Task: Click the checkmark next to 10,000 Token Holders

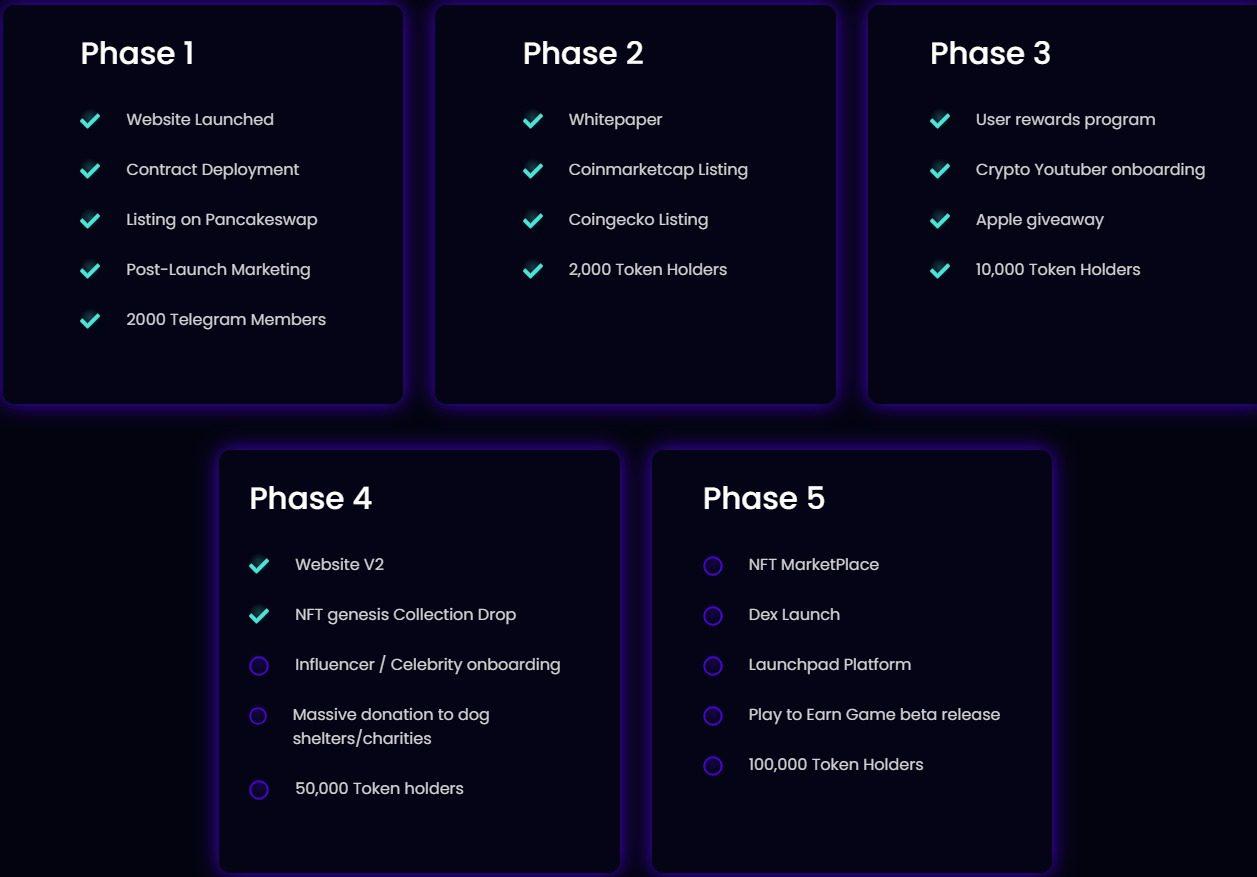Action: tap(940, 270)
